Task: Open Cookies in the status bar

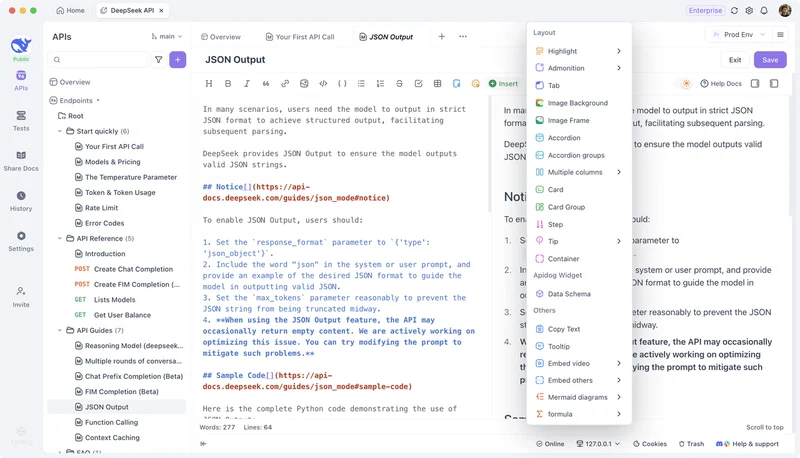Action: (x=649, y=444)
